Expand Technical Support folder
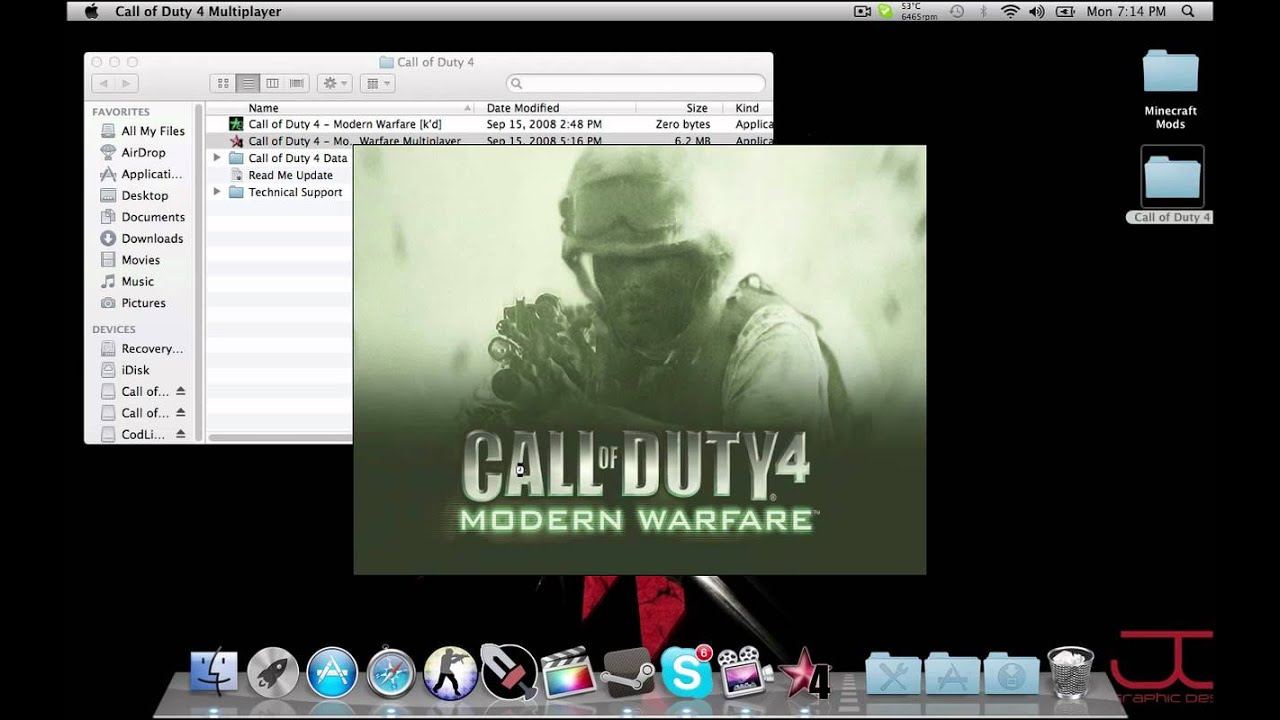Viewport: 1280px width, 720px height. click(x=216, y=192)
